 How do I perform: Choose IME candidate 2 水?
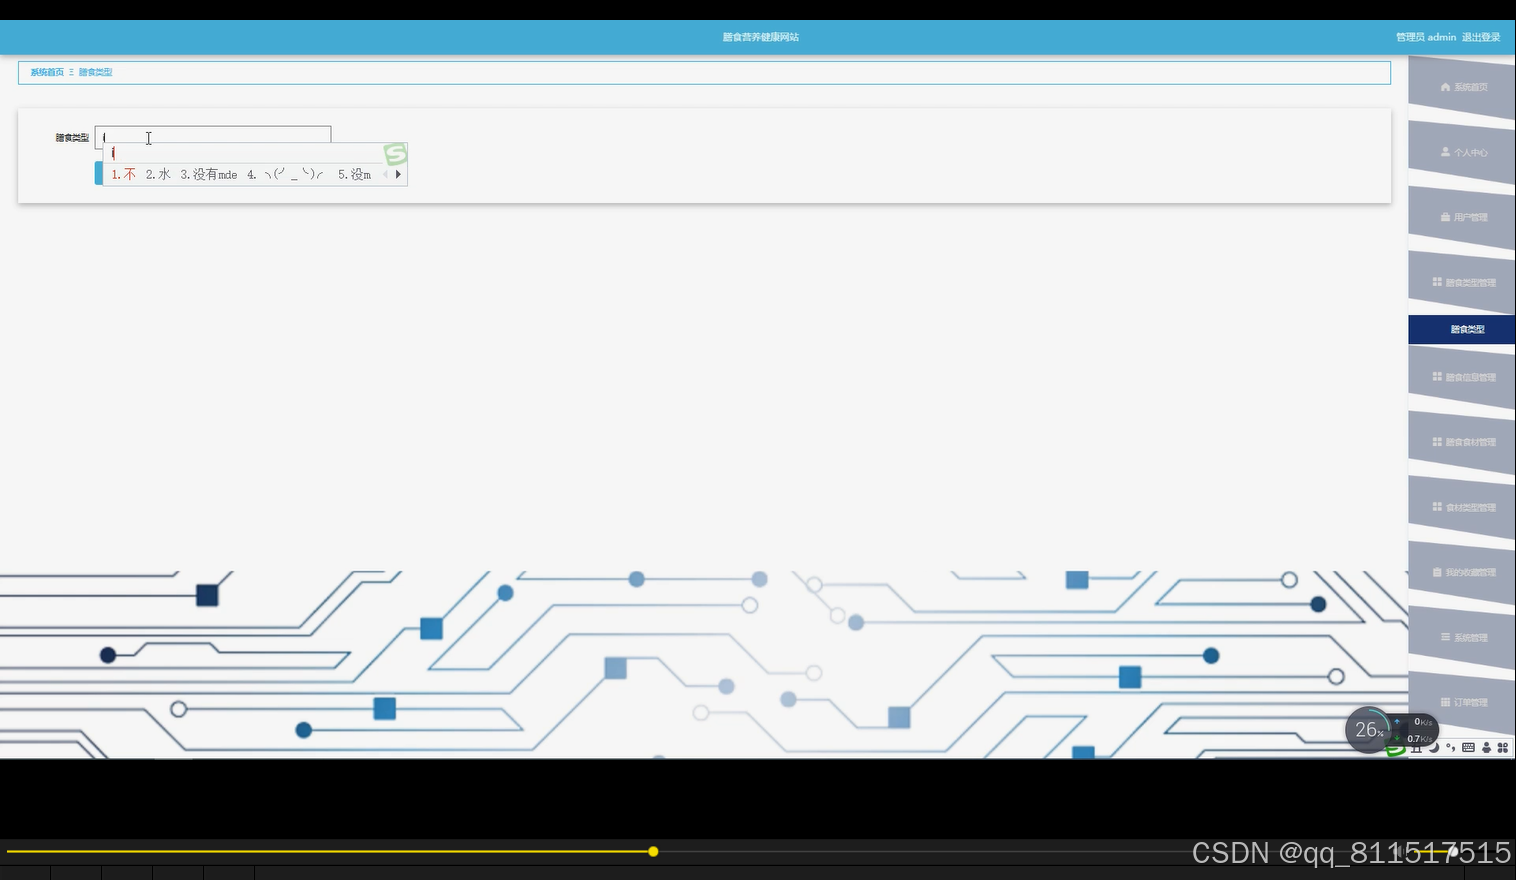tap(158, 174)
